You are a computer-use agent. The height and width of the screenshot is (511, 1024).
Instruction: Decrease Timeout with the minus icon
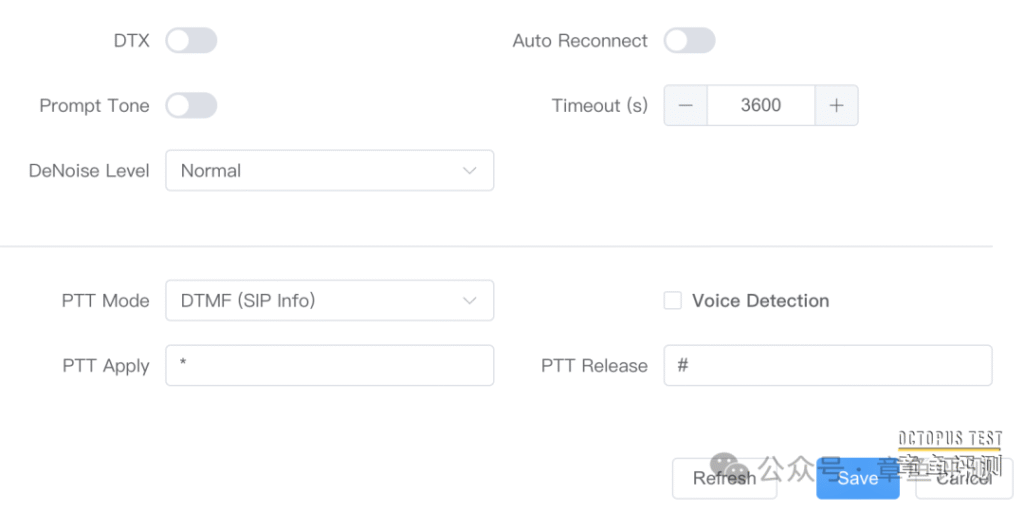tap(686, 105)
